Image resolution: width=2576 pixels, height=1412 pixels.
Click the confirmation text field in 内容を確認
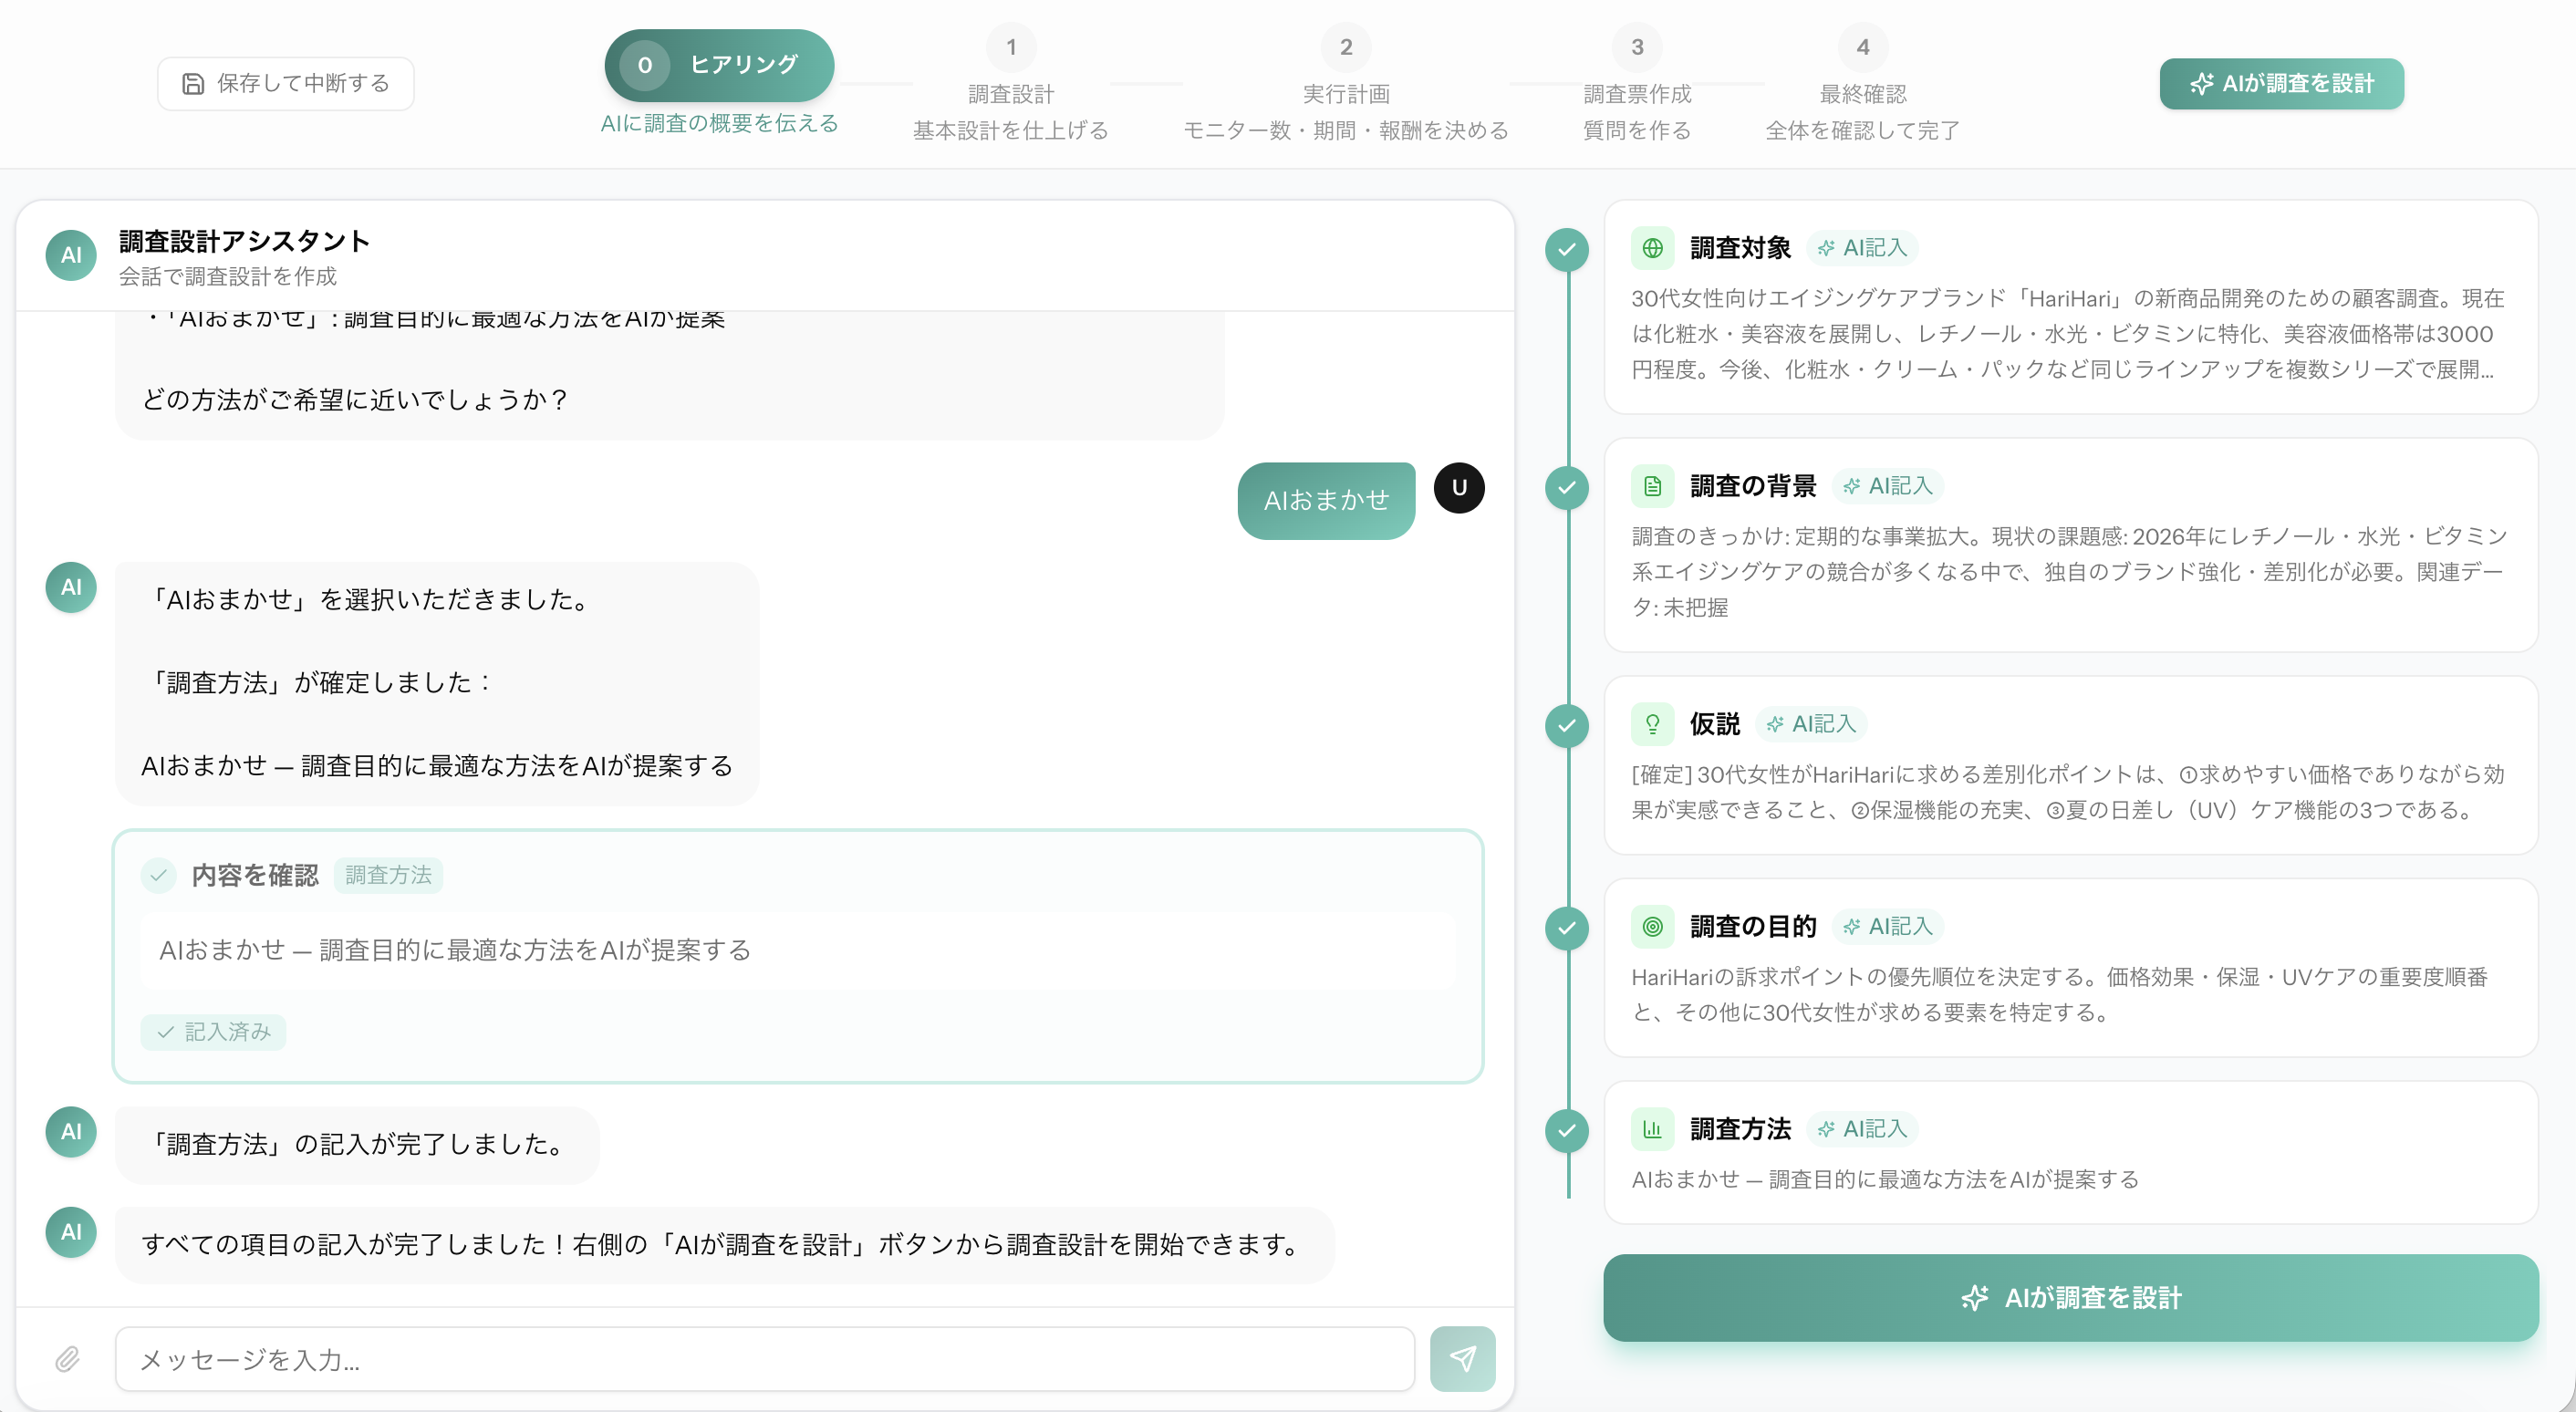(x=797, y=950)
